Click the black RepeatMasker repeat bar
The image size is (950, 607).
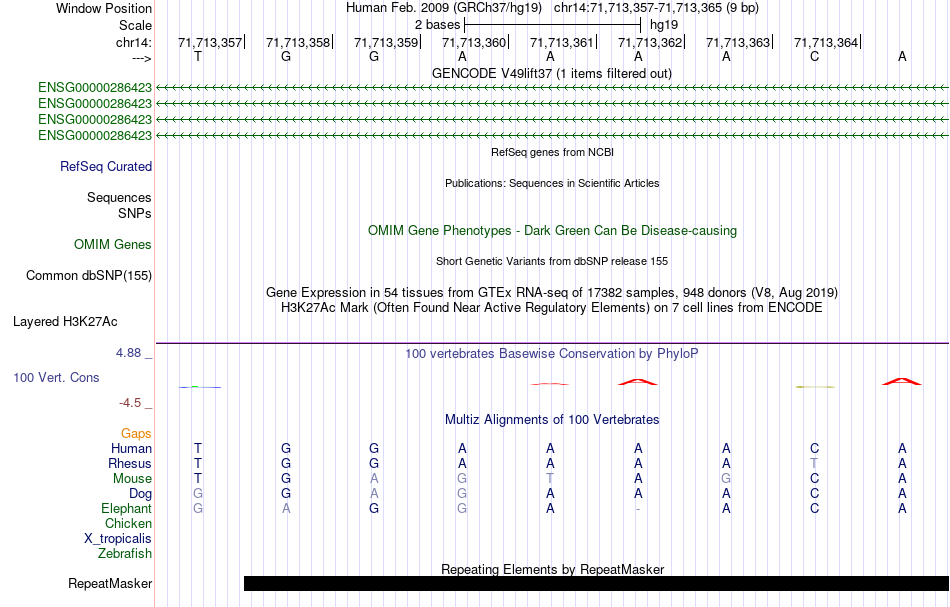point(596,583)
